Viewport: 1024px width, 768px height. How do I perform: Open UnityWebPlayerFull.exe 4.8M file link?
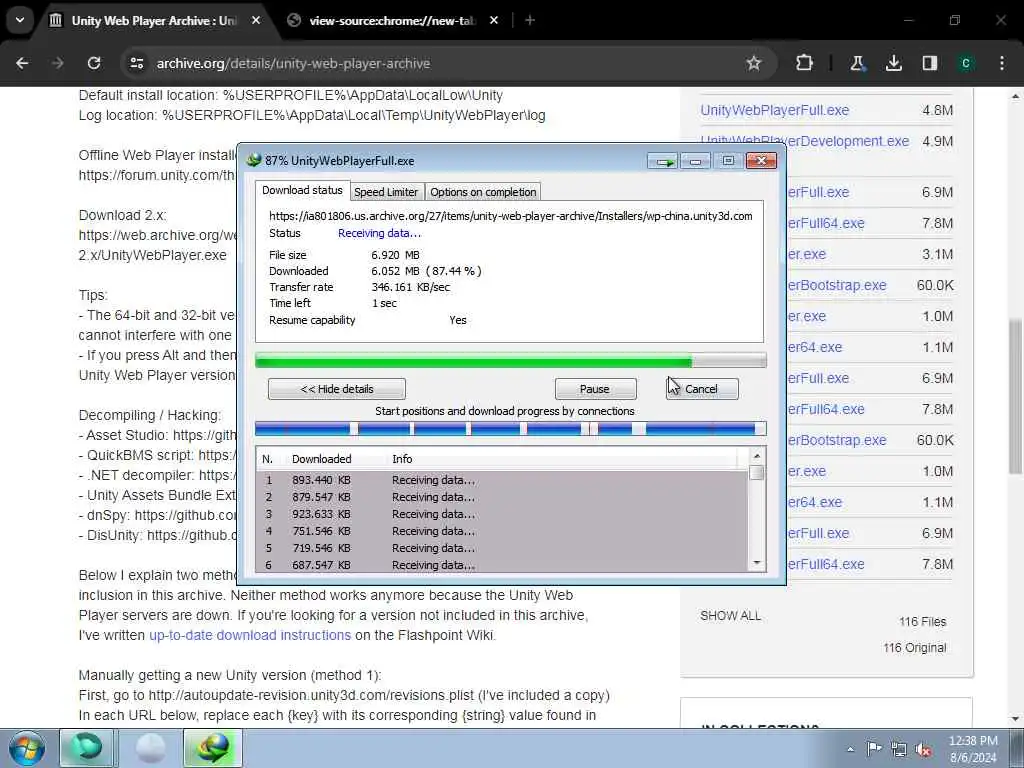coord(775,110)
